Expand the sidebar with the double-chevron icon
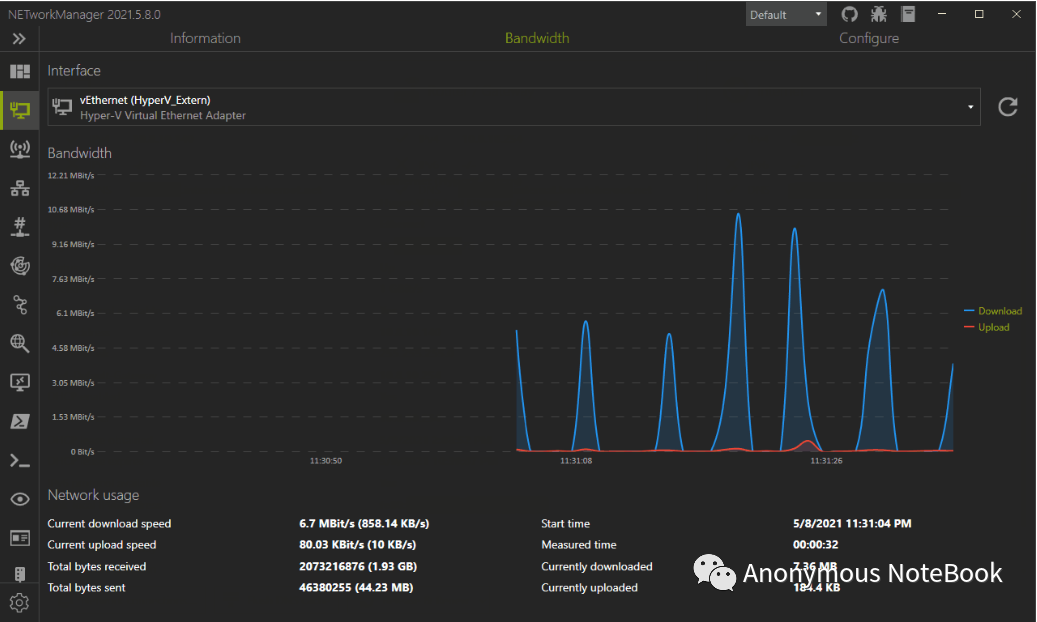 19,38
